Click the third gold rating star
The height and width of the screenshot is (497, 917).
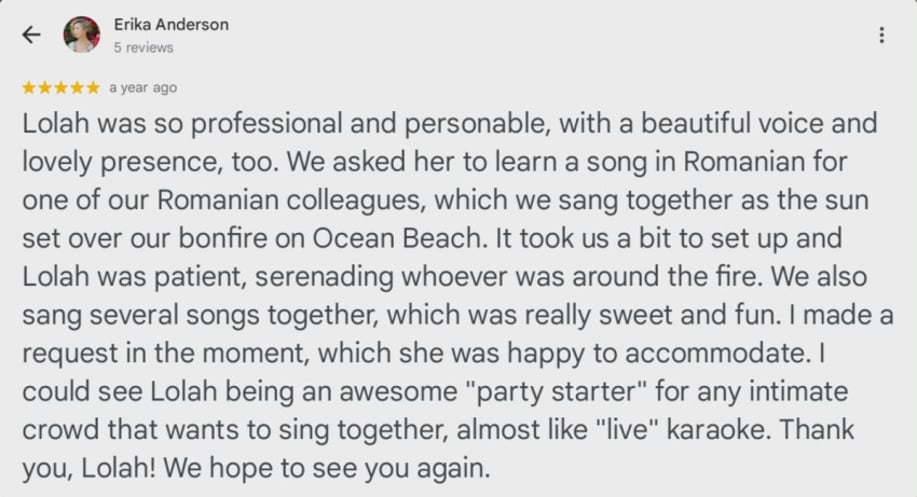pos(60,88)
